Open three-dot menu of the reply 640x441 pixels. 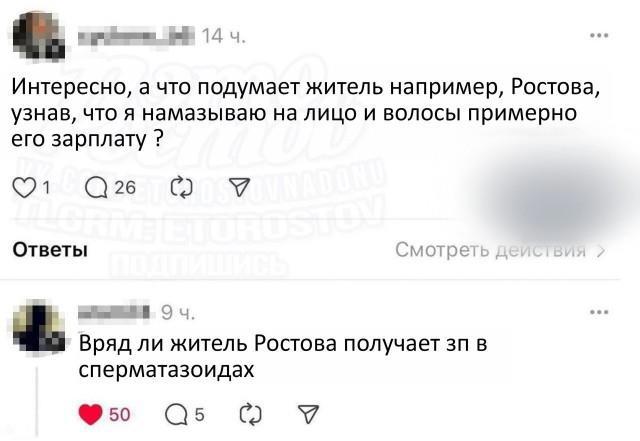600,312
